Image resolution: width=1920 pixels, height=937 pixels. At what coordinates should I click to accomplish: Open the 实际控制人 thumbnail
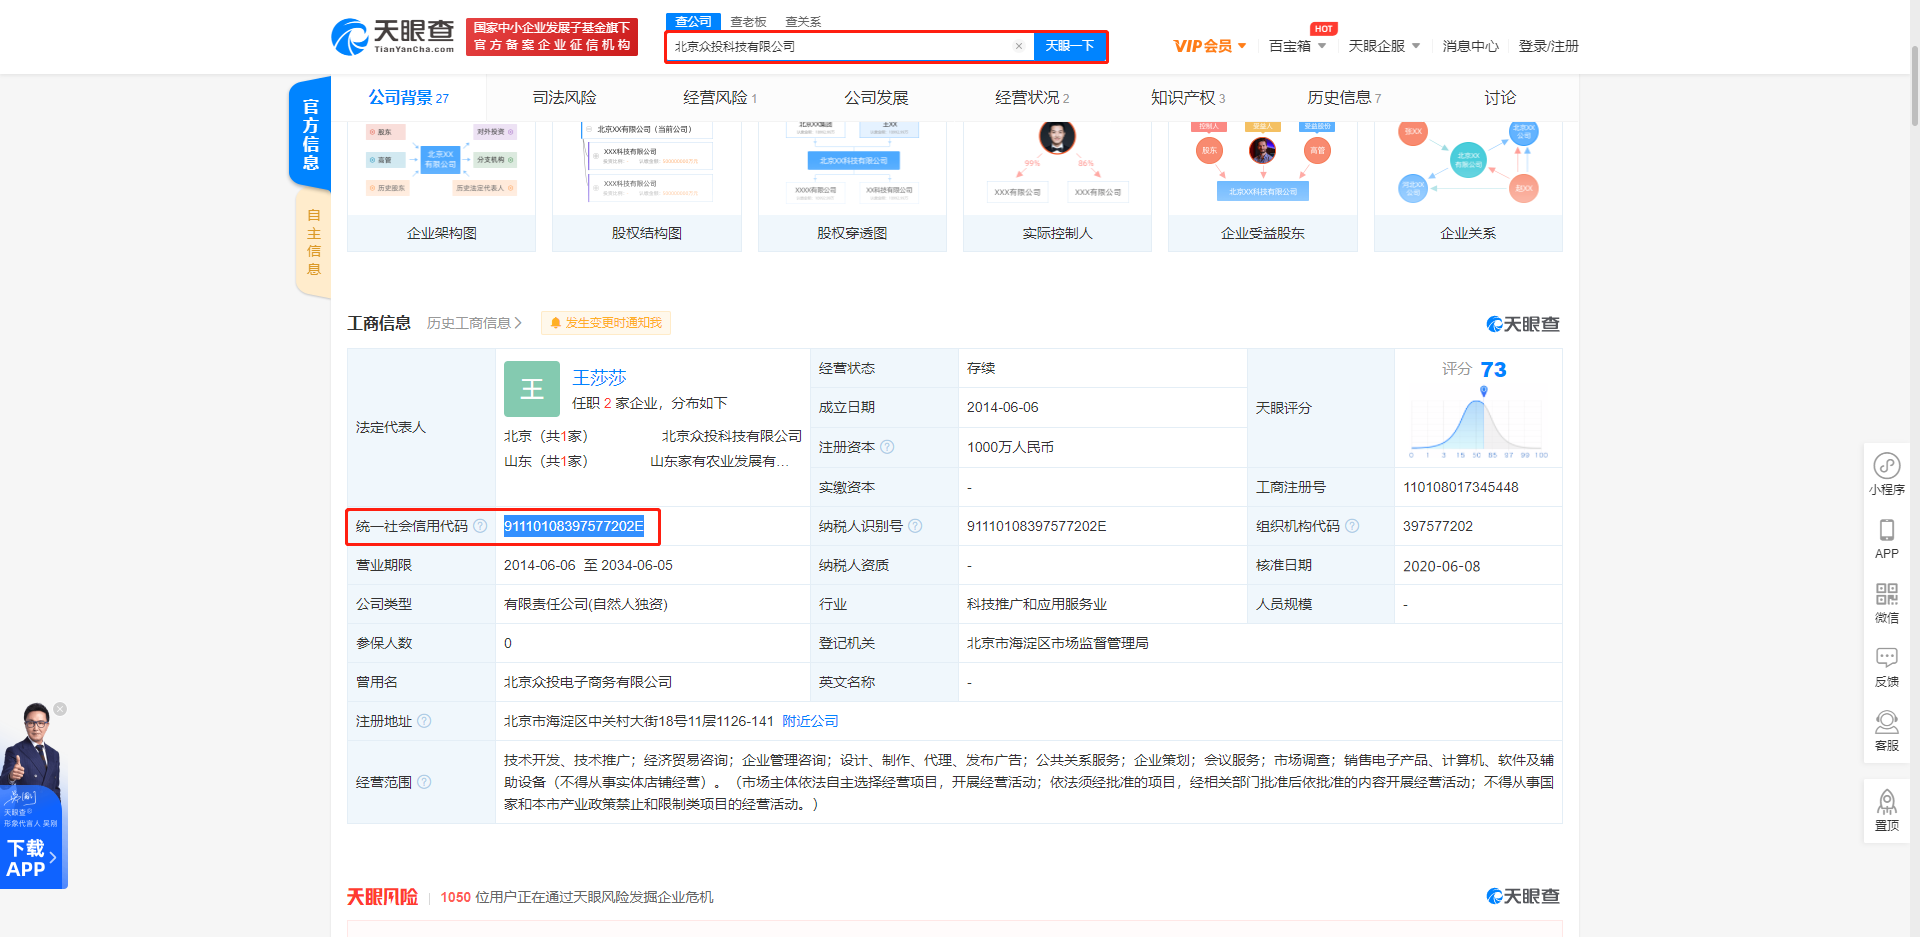coord(1057,186)
